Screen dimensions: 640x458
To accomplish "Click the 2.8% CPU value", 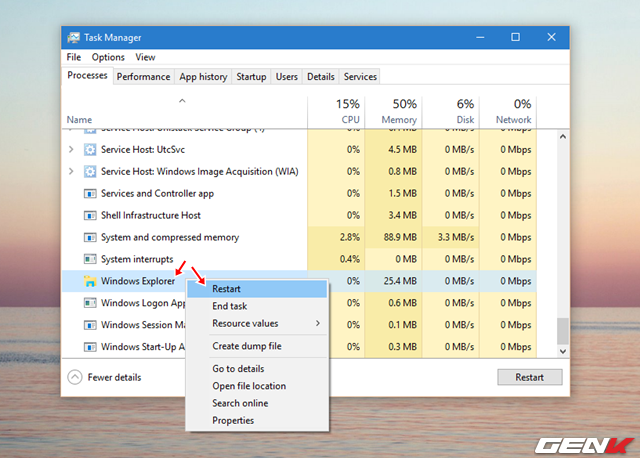I will click(350, 237).
